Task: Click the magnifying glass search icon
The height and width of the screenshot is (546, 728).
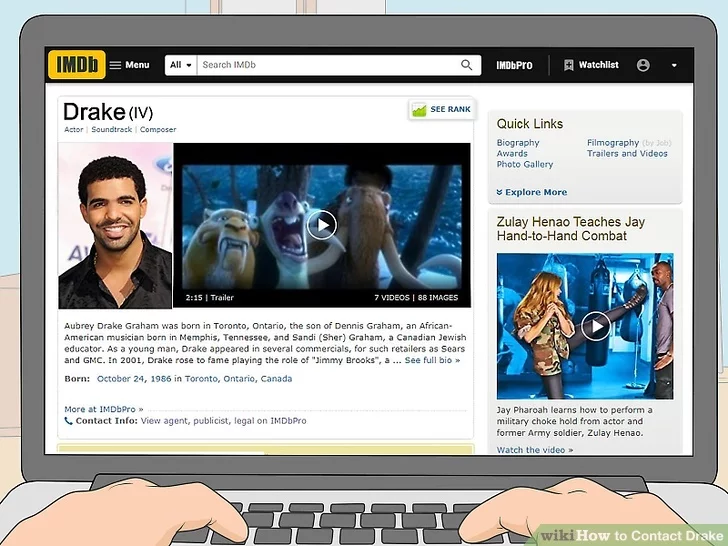Action: click(467, 65)
